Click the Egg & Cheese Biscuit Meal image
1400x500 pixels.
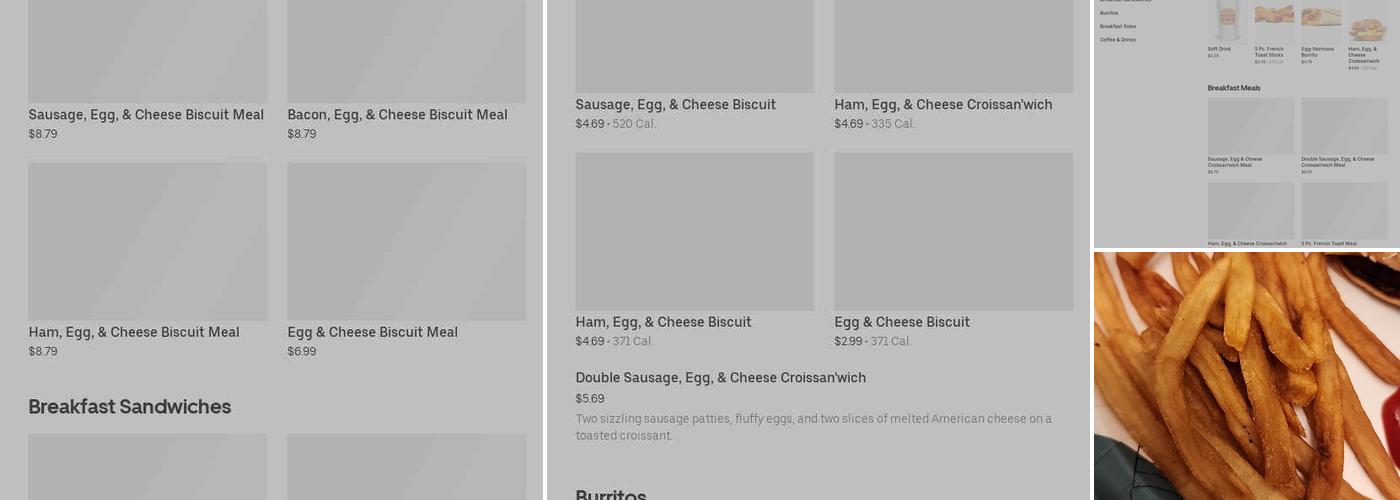click(x=406, y=241)
